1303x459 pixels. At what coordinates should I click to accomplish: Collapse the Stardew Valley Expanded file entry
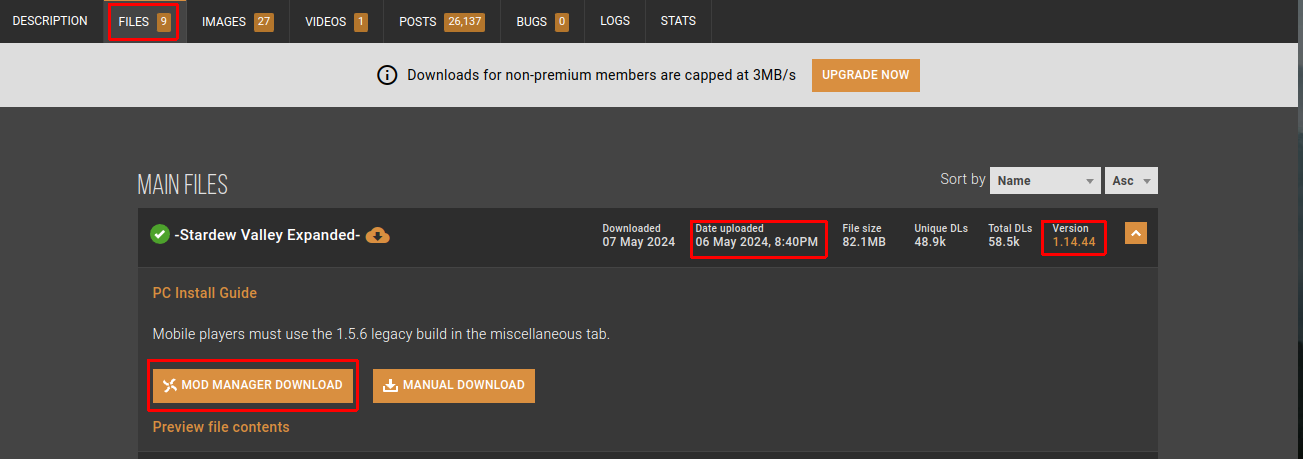coord(1135,234)
